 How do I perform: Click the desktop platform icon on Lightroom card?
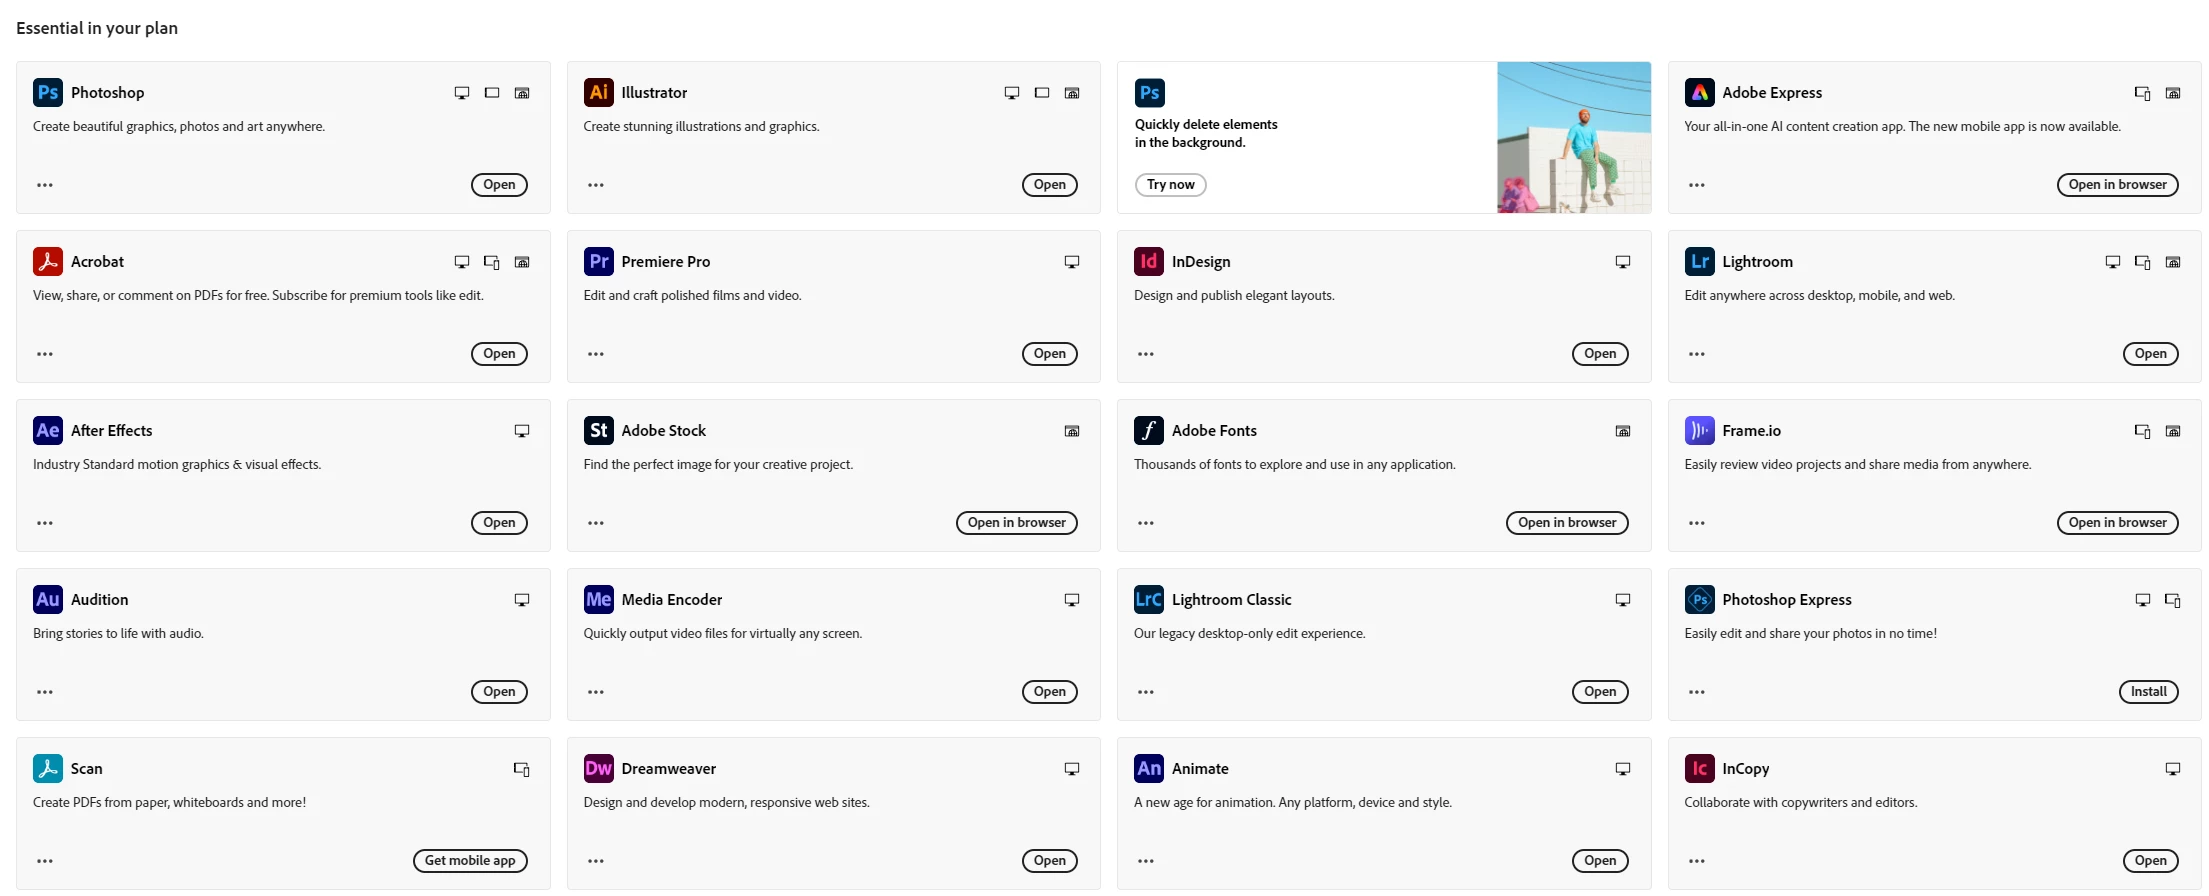tap(2113, 262)
